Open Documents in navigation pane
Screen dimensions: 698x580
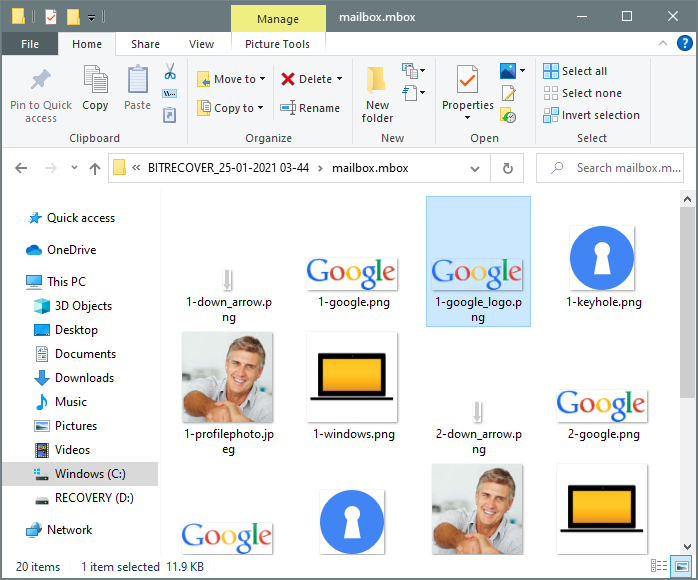point(85,354)
